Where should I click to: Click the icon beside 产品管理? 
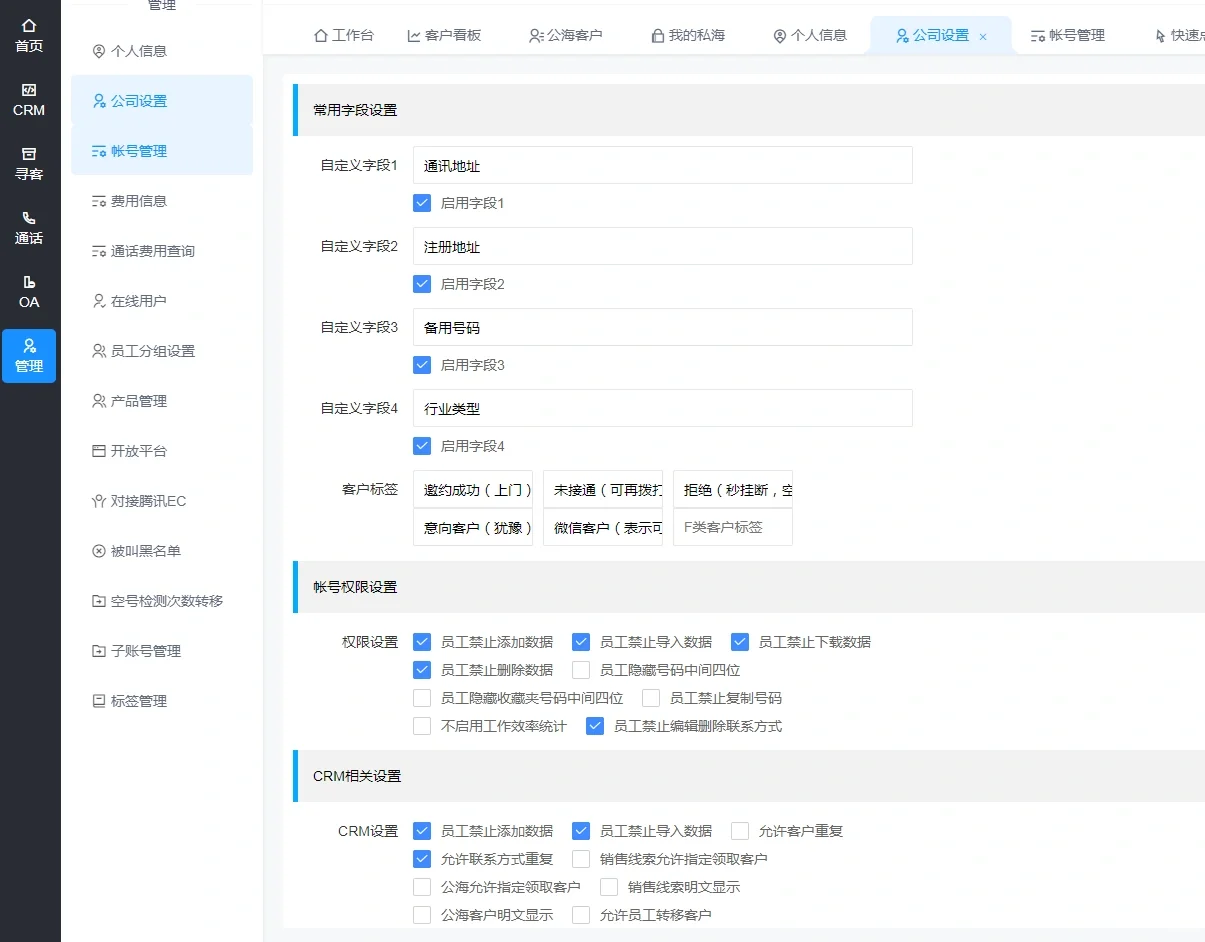(99, 401)
